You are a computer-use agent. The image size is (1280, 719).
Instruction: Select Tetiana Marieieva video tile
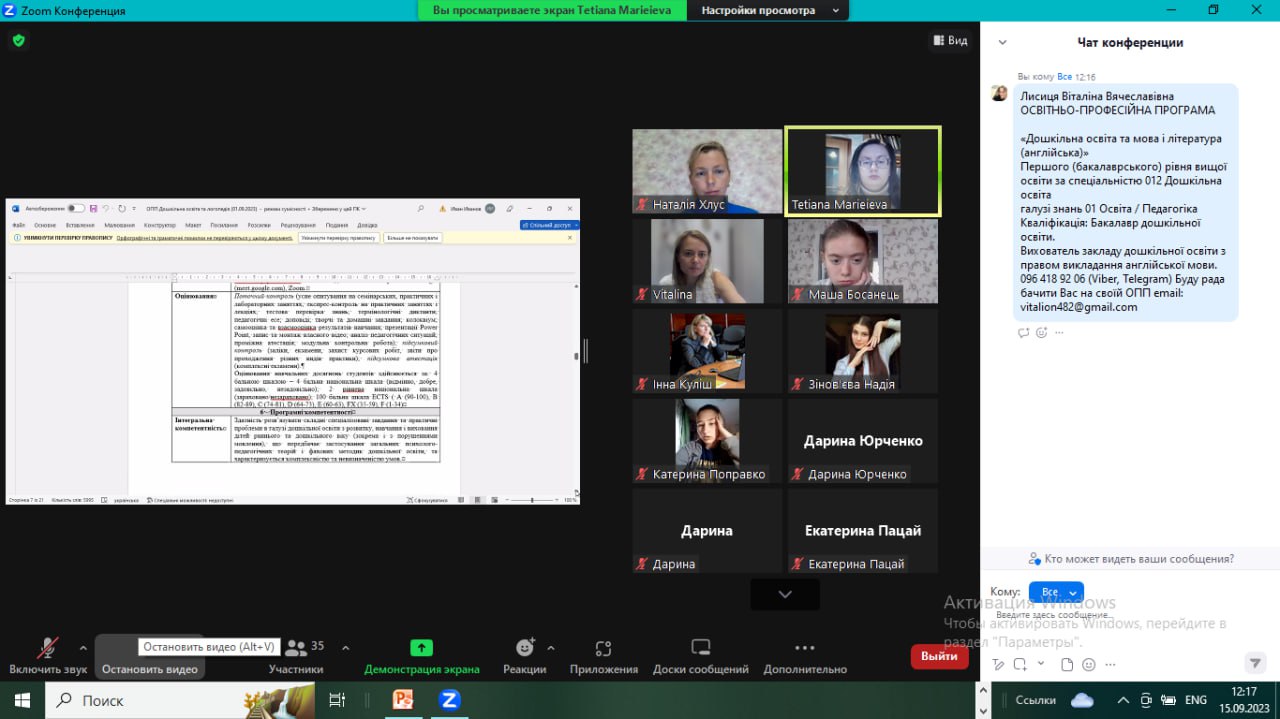tap(862, 171)
